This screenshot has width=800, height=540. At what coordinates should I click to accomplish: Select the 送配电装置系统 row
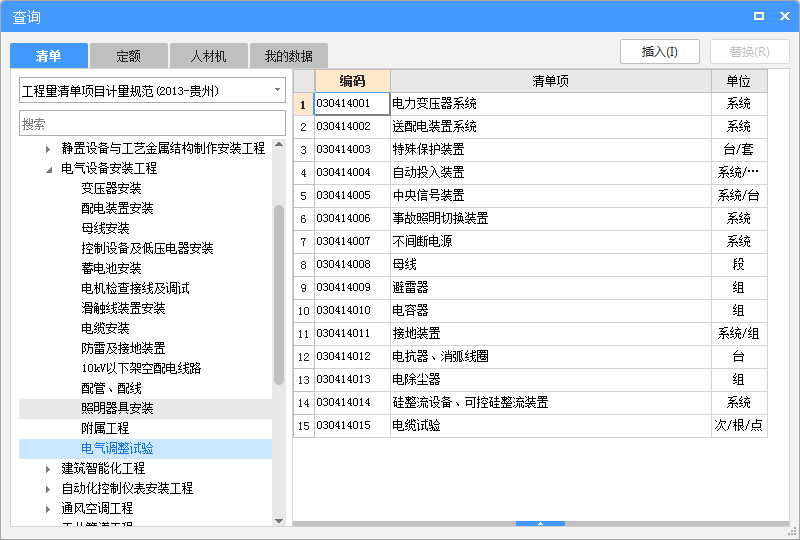pyautogui.click(x=531, y=127)
